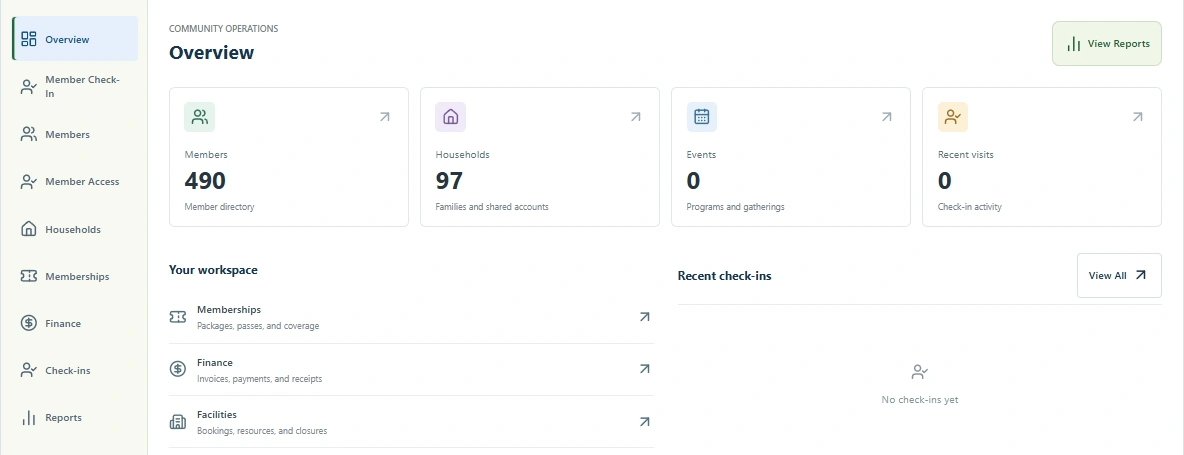The width and height of the screenshot is (1184, 455).
Task: Click the Member Check-In person icon
Action: tap(29, 87)
